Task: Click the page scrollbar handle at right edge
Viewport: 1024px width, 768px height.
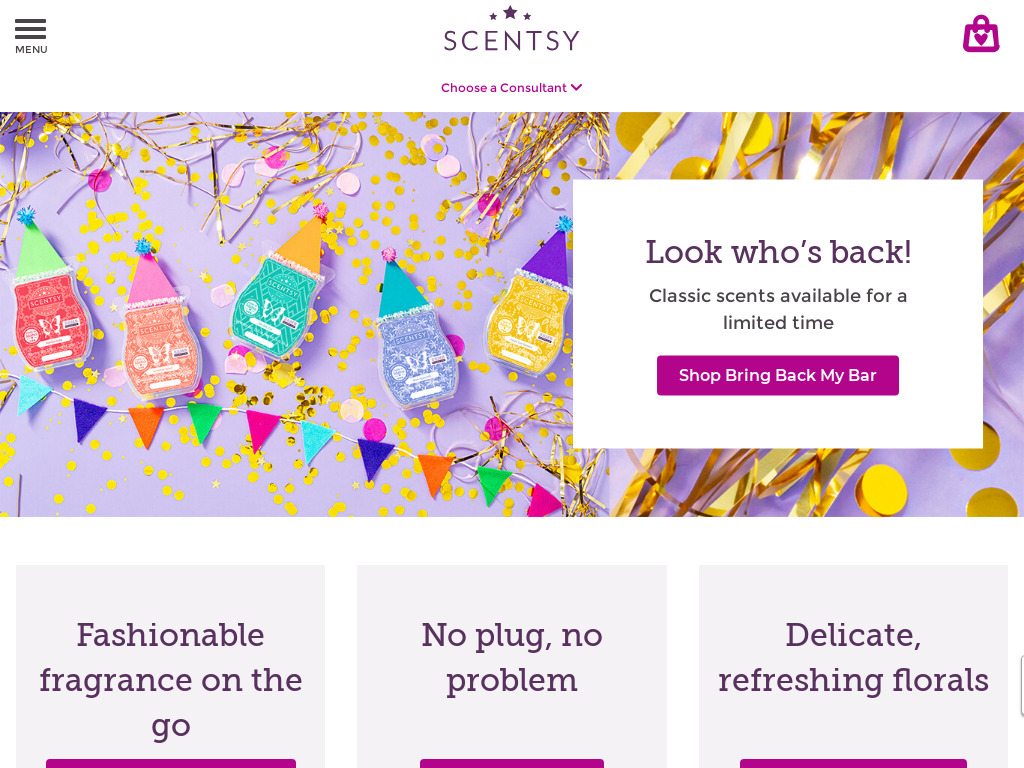Action: (1022, 686)
